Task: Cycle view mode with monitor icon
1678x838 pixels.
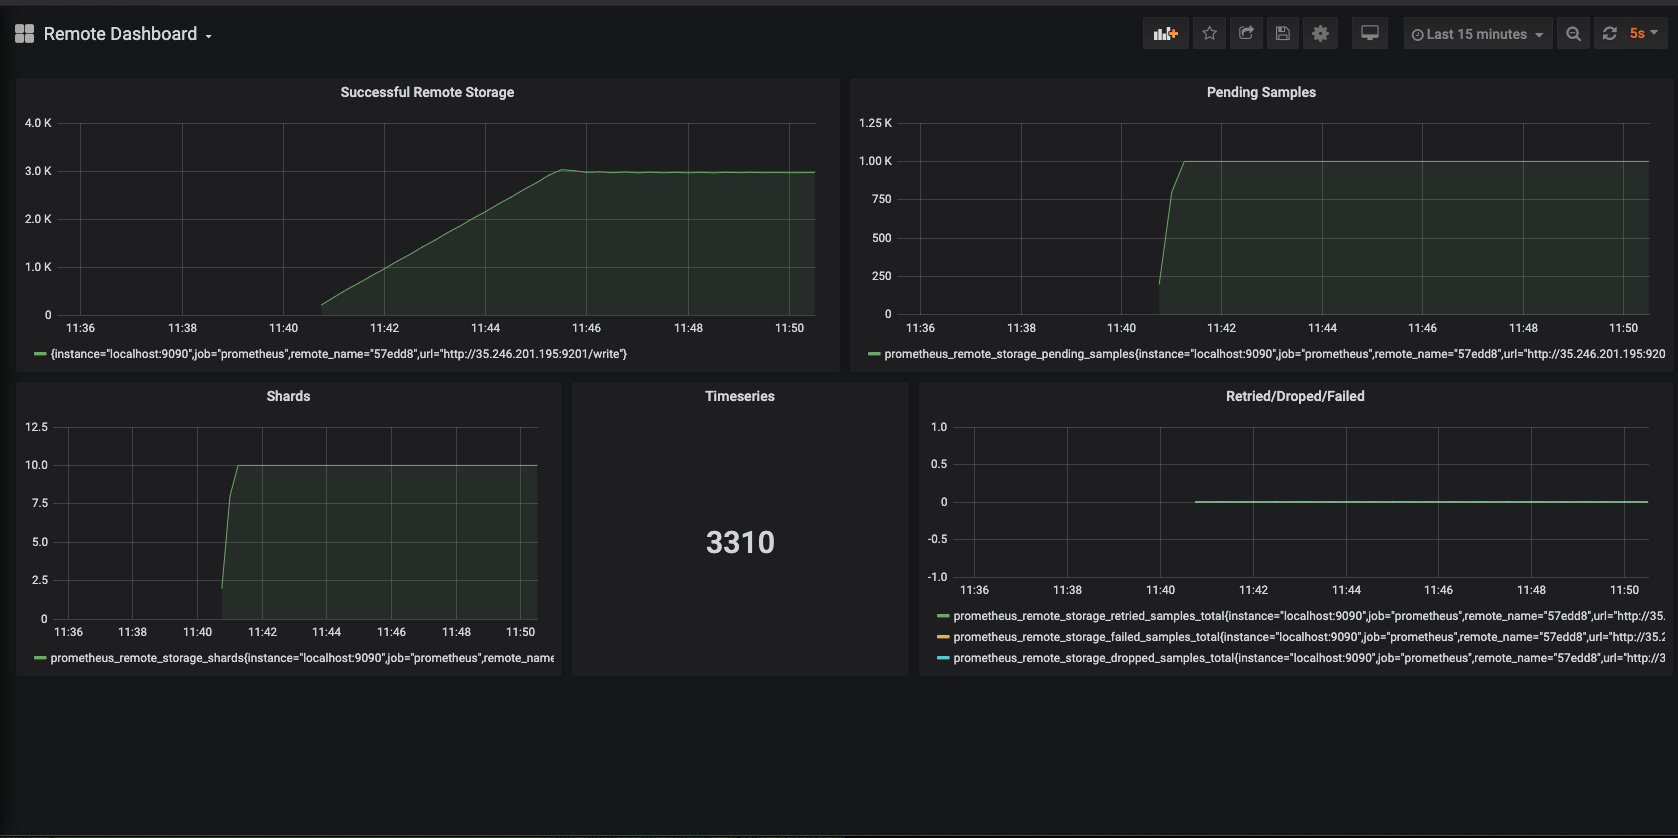Action: 1370,33
